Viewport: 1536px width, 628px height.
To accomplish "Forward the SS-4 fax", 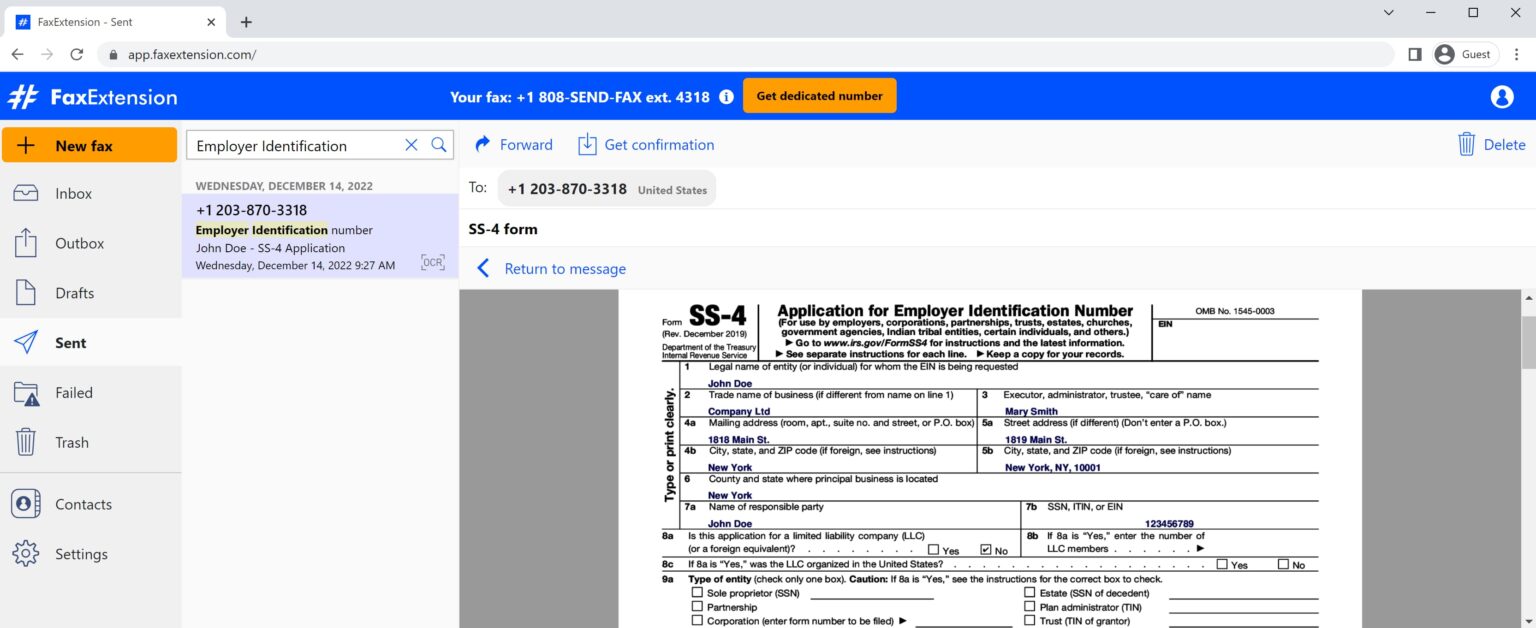I will (513, 144).
